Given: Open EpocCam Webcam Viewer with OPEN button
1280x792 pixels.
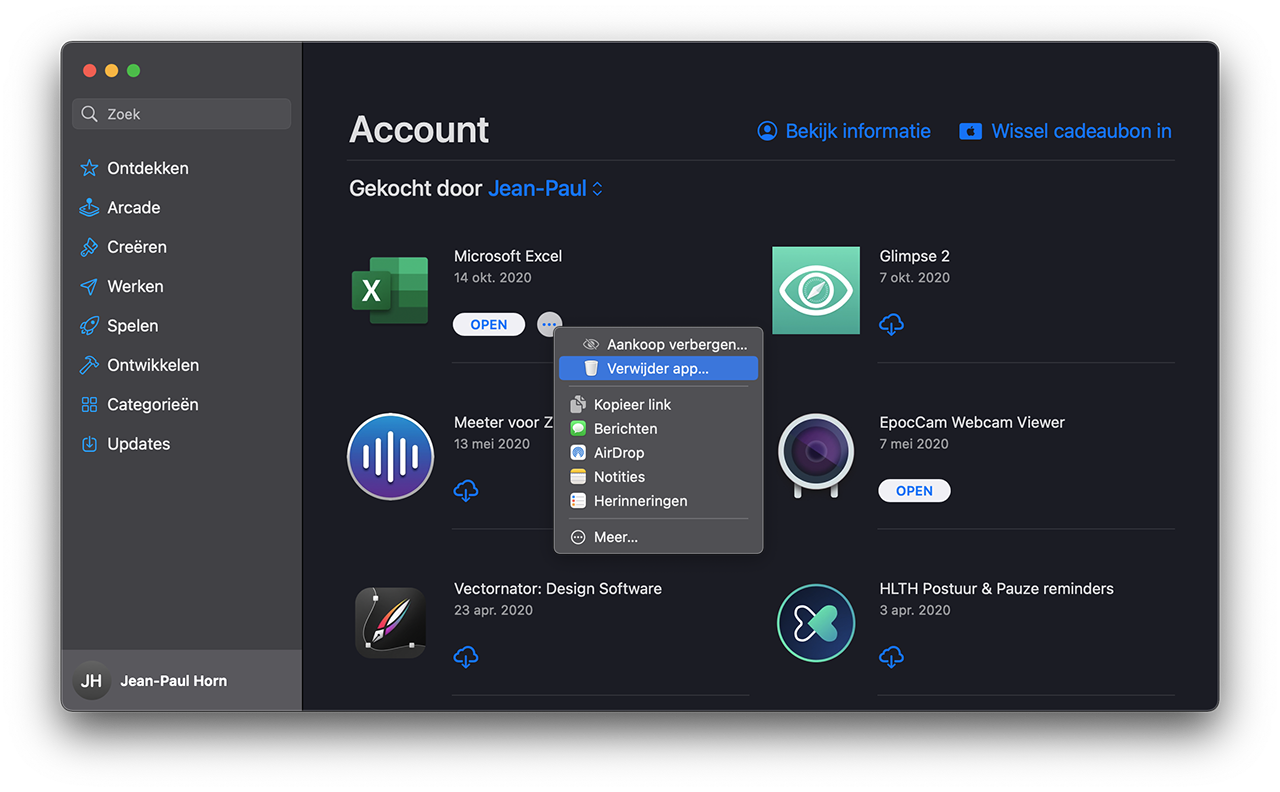Looking at the screenshot, I should 914,490.
